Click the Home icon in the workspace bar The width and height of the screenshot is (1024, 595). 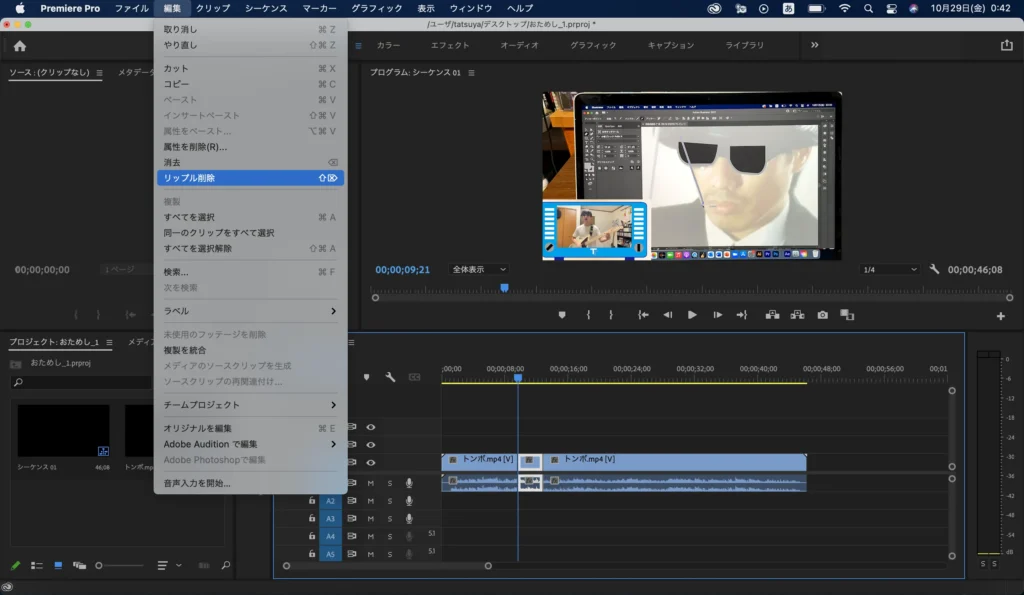20,46
